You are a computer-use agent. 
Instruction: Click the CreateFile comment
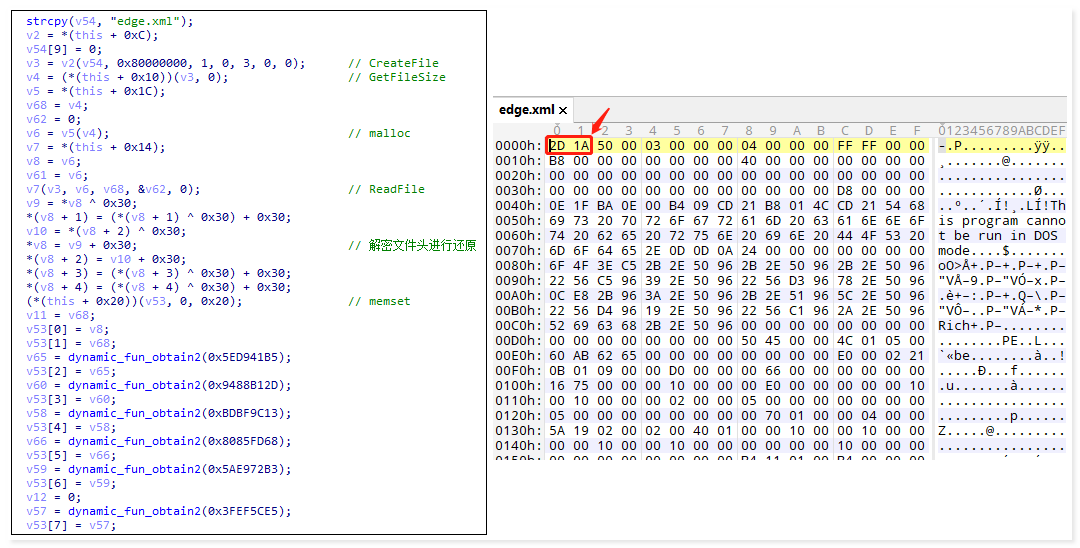[403, 63]
